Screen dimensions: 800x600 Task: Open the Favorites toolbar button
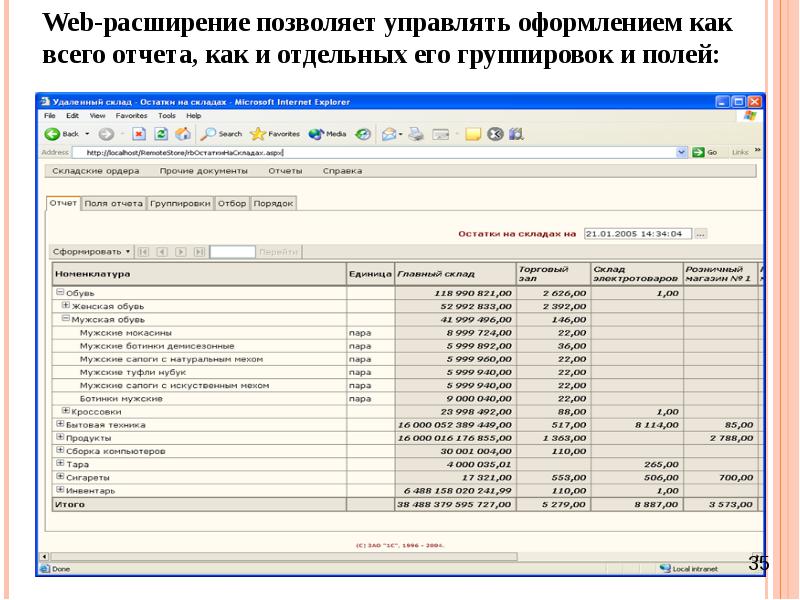275,133
